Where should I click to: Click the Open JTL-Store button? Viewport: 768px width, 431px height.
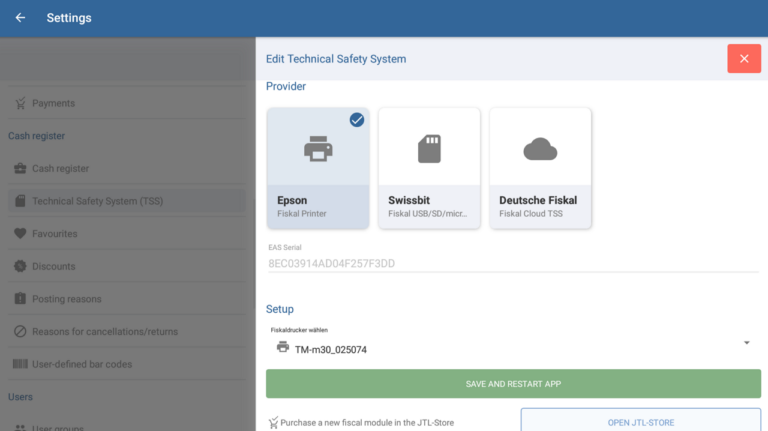click(640, 422)
